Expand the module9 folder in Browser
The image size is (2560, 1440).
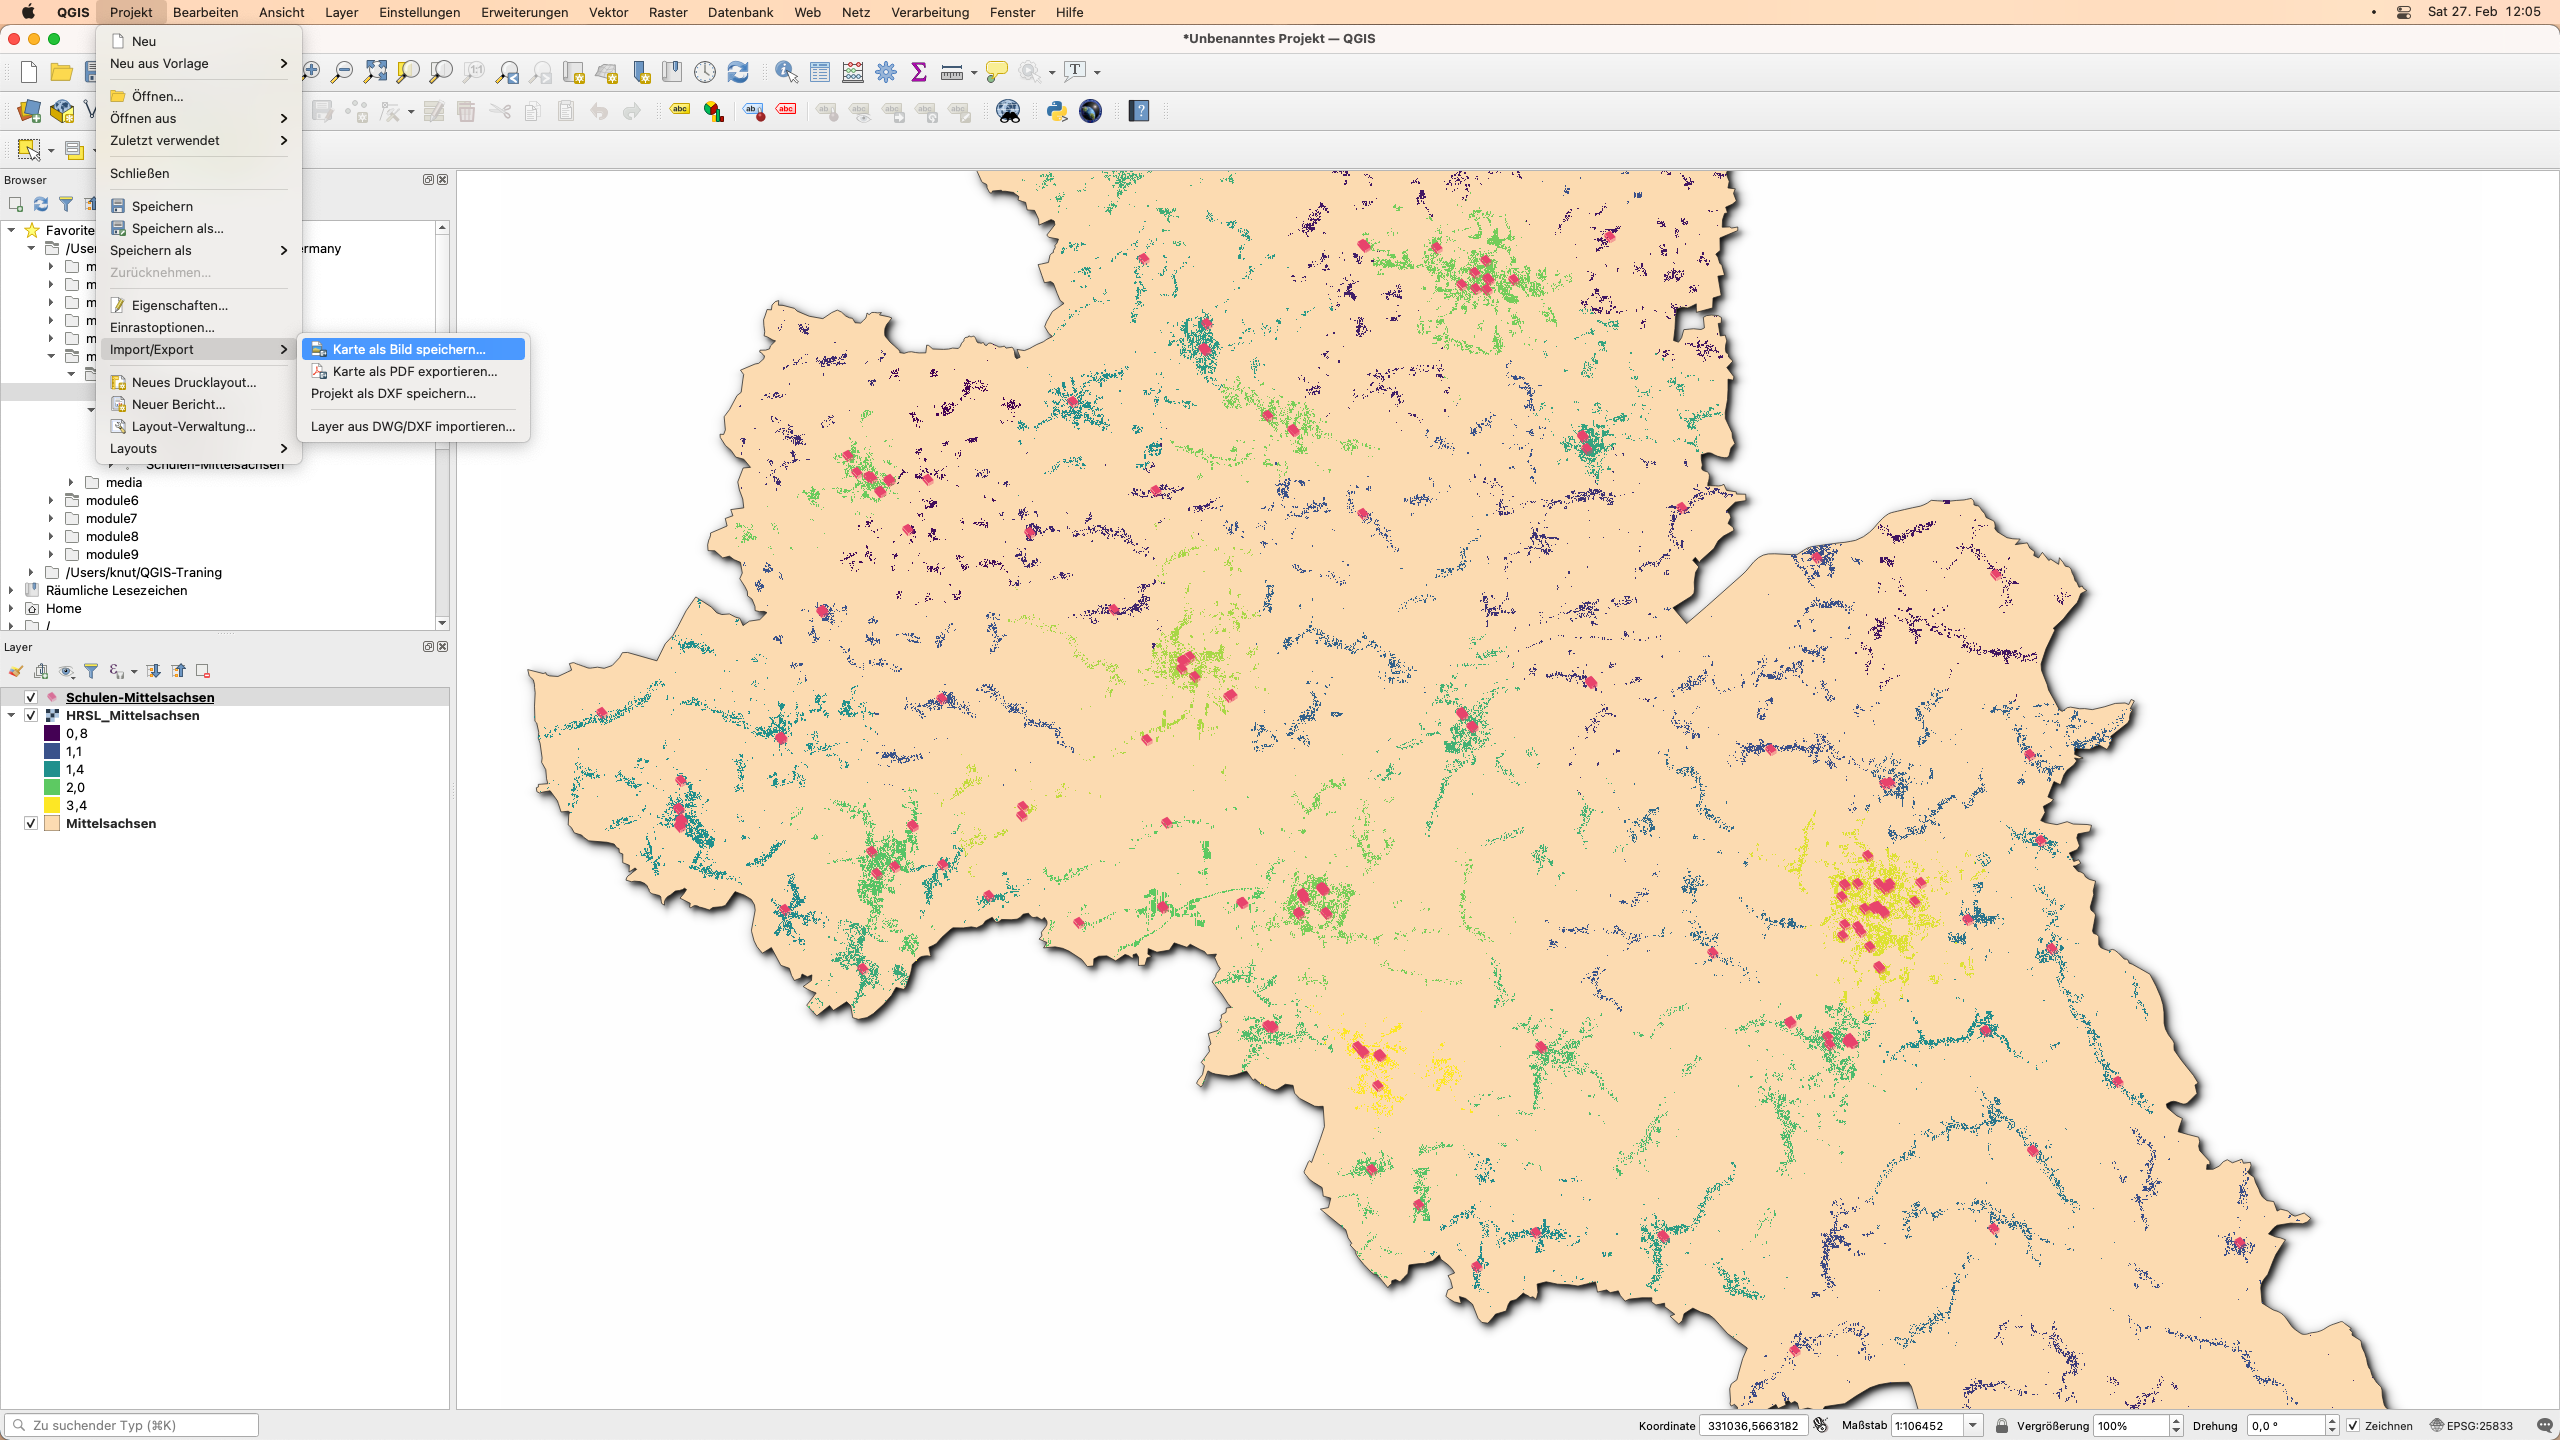51,554
